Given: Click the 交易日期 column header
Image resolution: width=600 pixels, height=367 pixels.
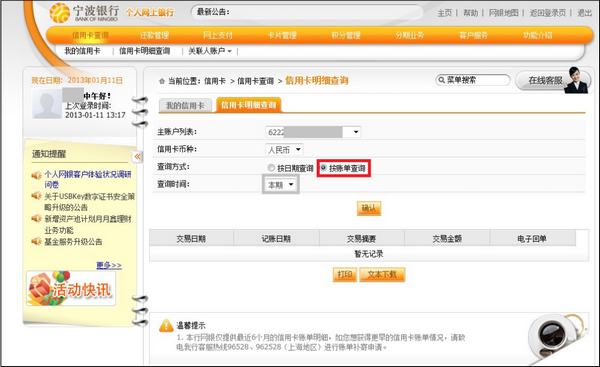Looking at the screenshot, I should (x=191, y=239).
